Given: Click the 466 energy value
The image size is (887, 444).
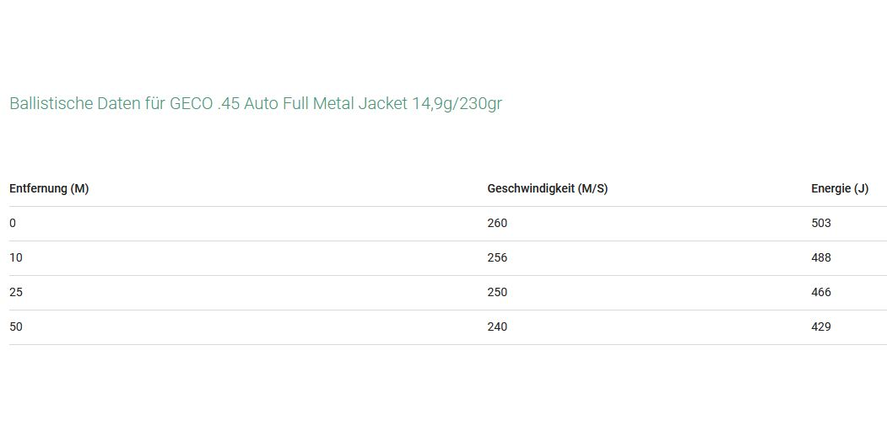Looking at the screenshot, I should tap(821, 292).
